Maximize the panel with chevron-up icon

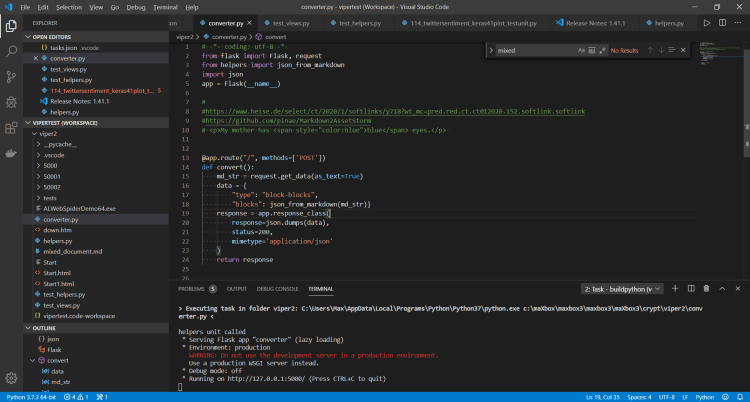pyautogui.click(x=722, y=289)
